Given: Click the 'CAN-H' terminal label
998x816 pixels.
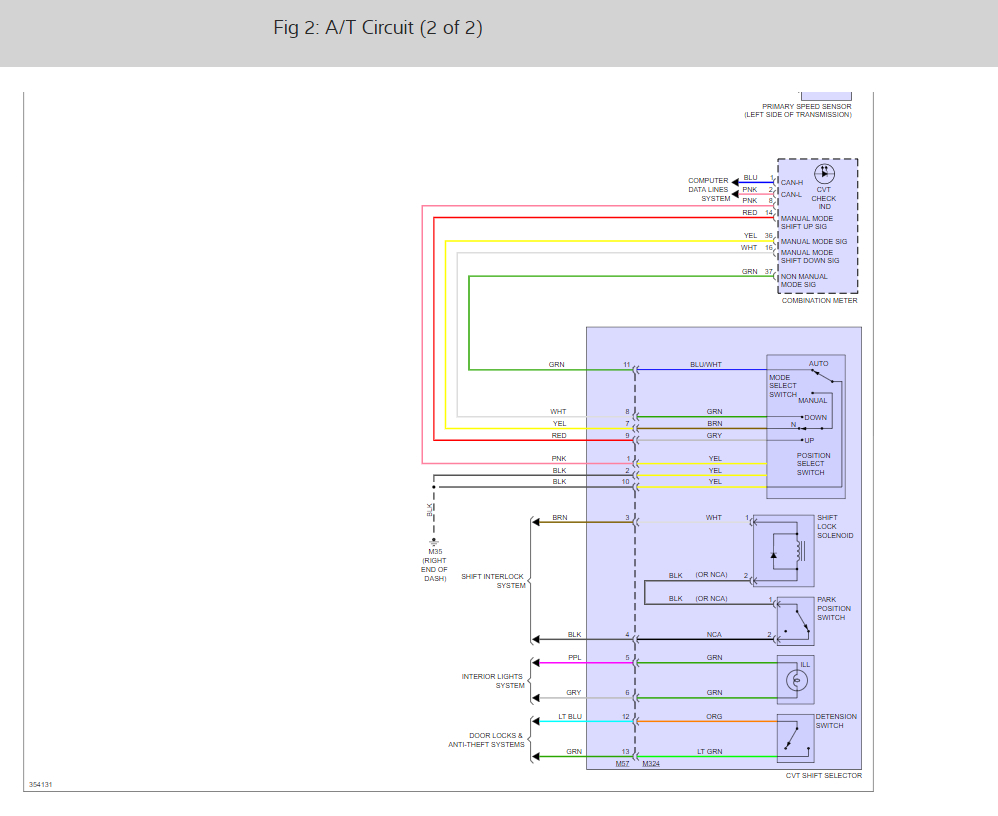Looking at the screenshot, I should coord(792,183).
